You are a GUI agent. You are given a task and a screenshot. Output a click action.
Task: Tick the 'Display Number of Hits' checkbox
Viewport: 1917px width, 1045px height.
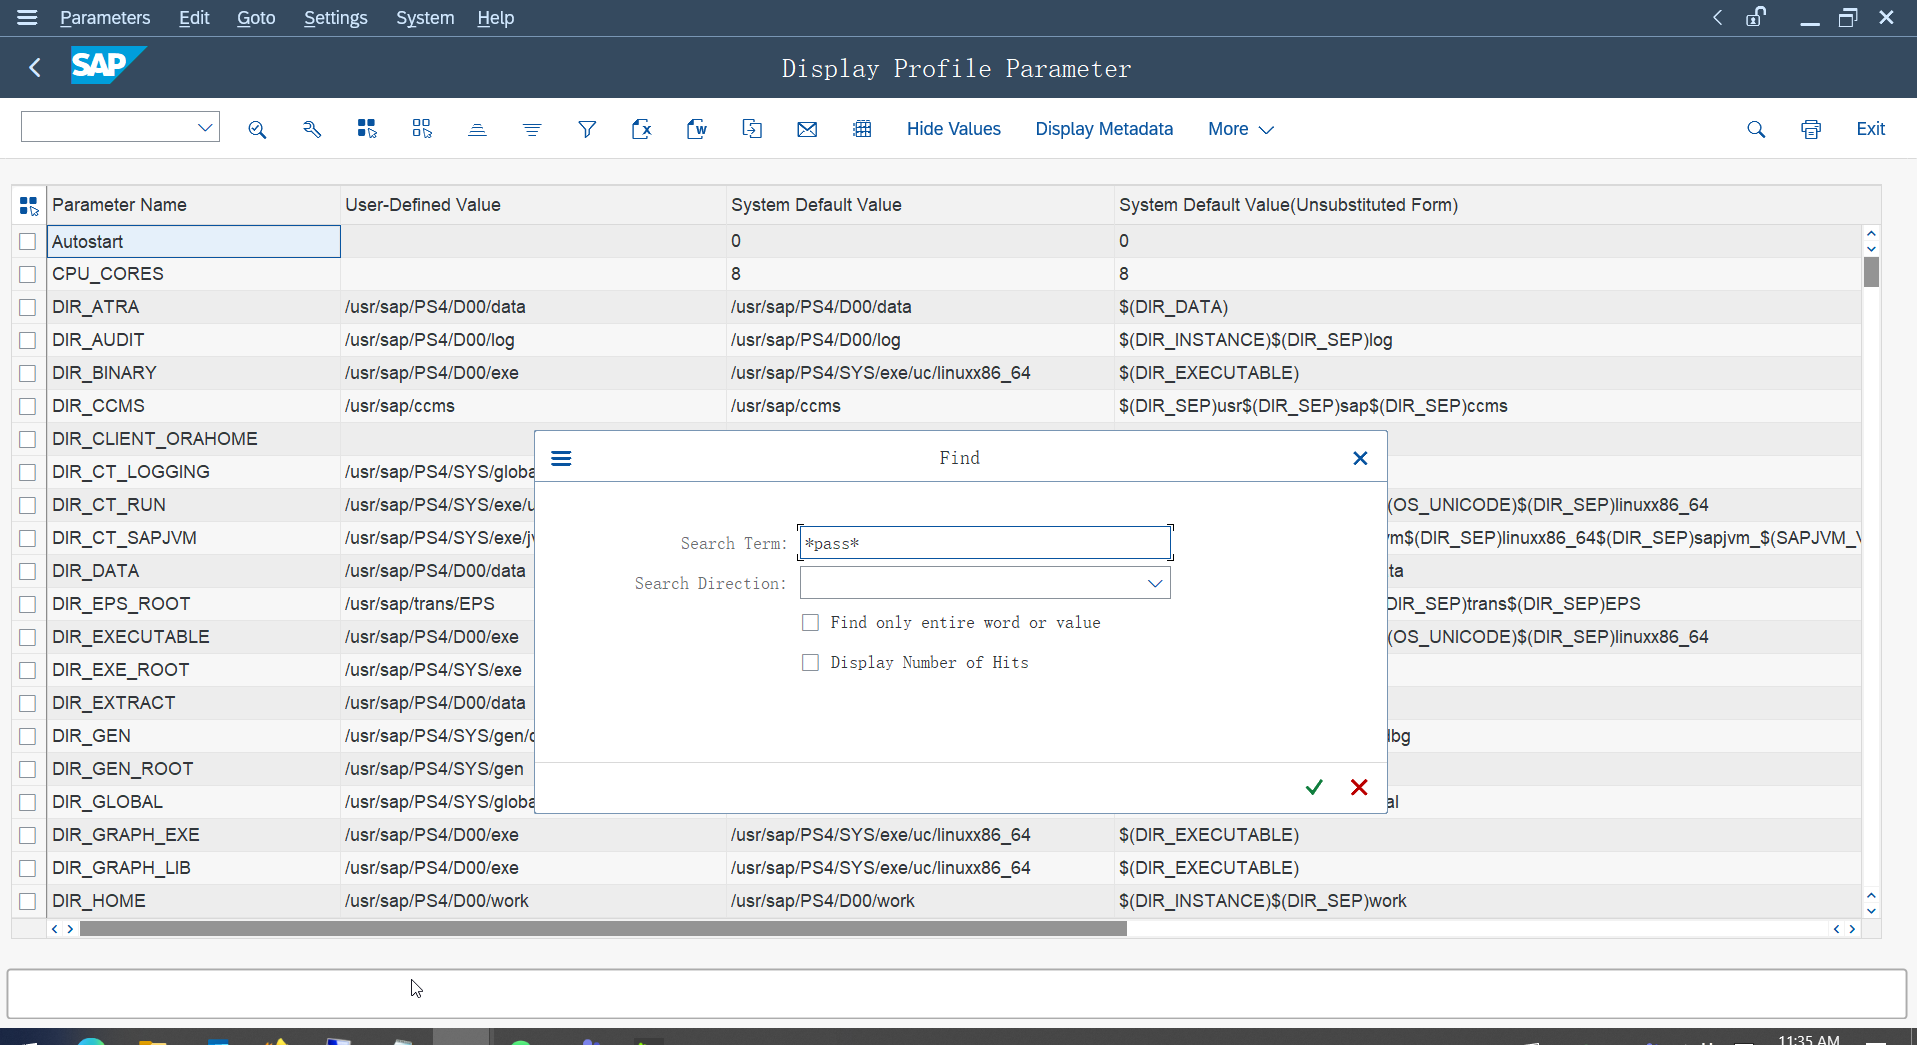[810, 663]
